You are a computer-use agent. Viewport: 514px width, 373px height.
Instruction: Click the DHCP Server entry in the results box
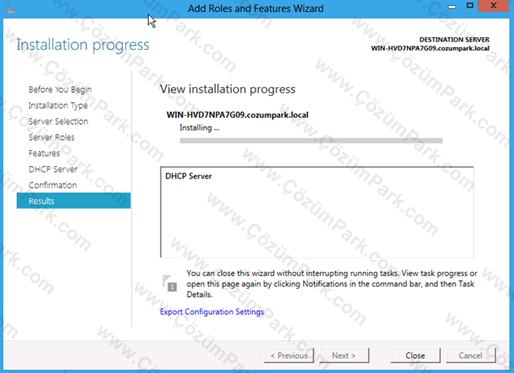click(189, 176)
